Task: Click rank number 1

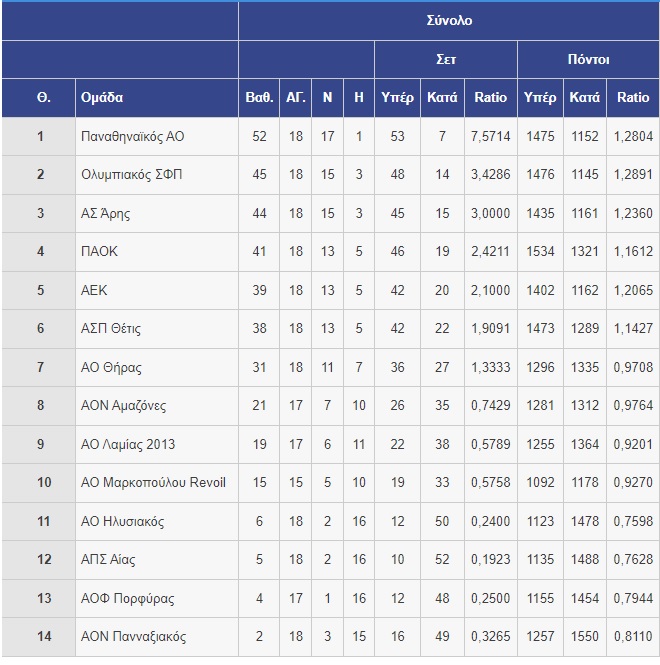Action: (x=40, y=136)
